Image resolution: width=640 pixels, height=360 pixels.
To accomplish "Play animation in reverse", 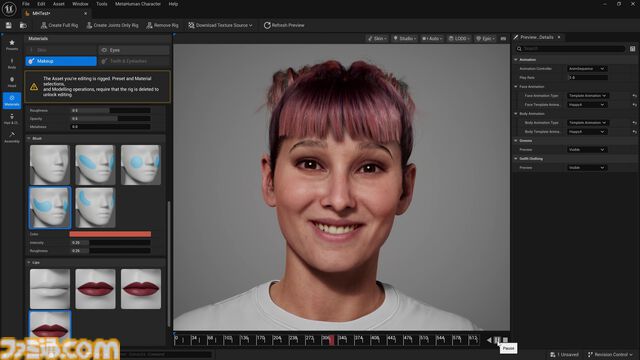I will (x=489, y=340).
